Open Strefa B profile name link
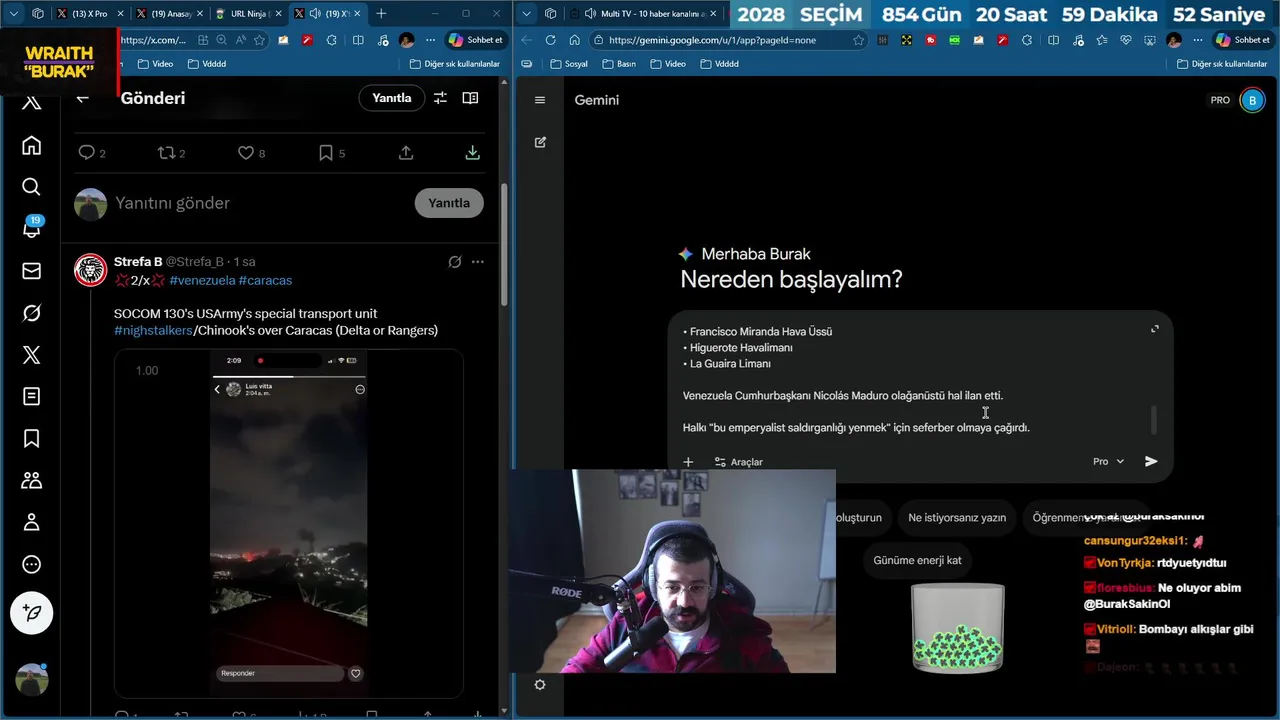This screenshot has height=720, width=1280. point(138,262)
